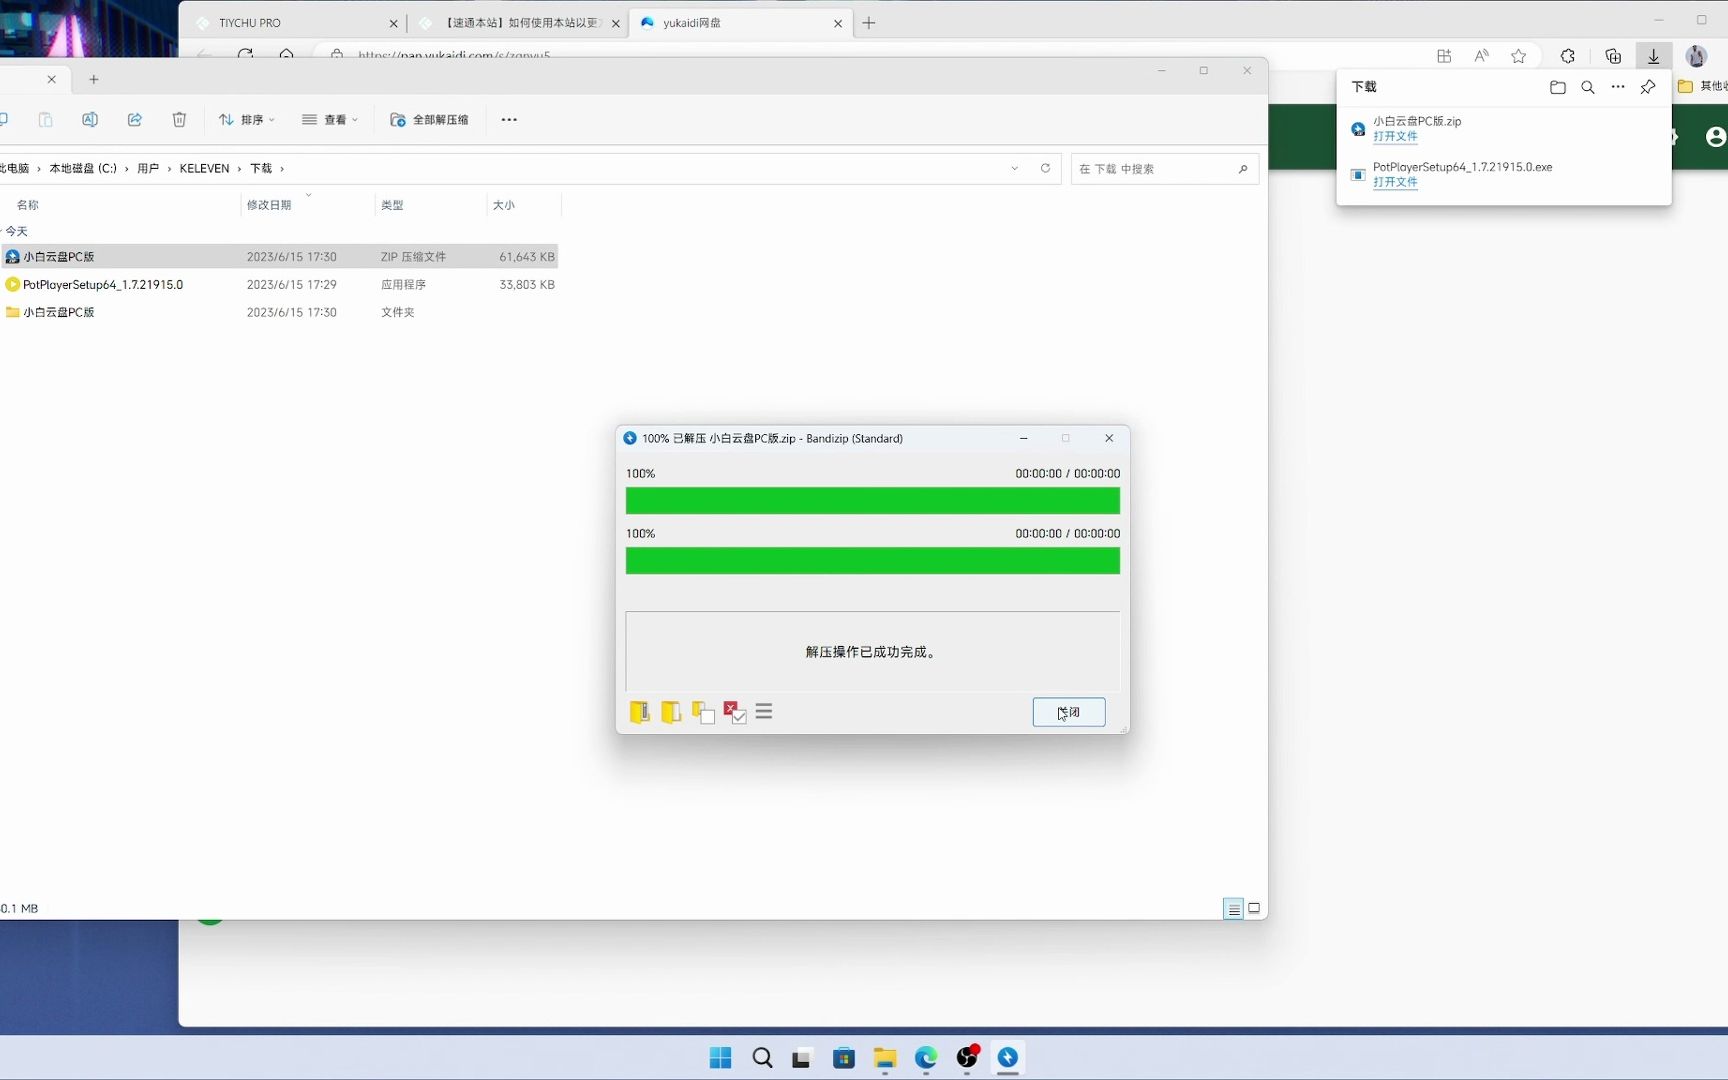Switch to the 【速通本站】 browser tab
1728x1080 pixels.
click(x=519, y=23)
